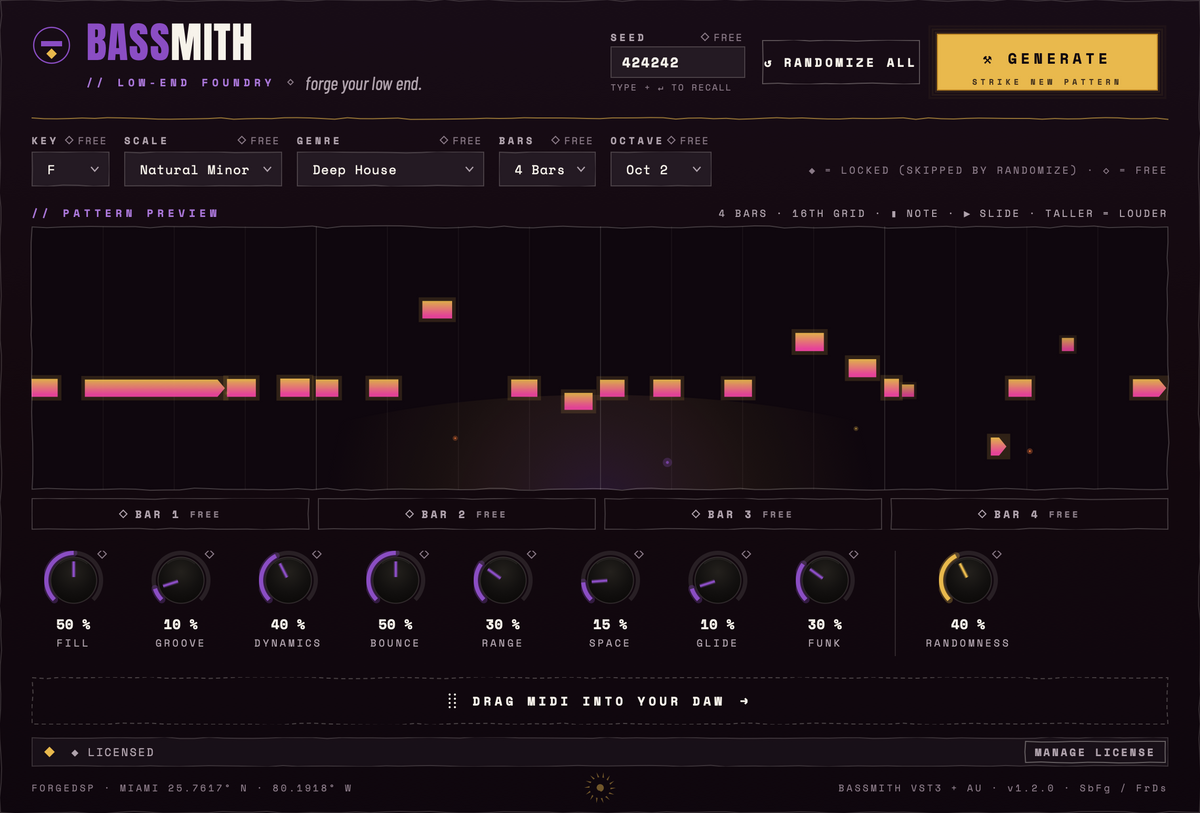Click the lock diamond above the Groove knob
The image size is (1200, 813).
click(x=209, y=554)
